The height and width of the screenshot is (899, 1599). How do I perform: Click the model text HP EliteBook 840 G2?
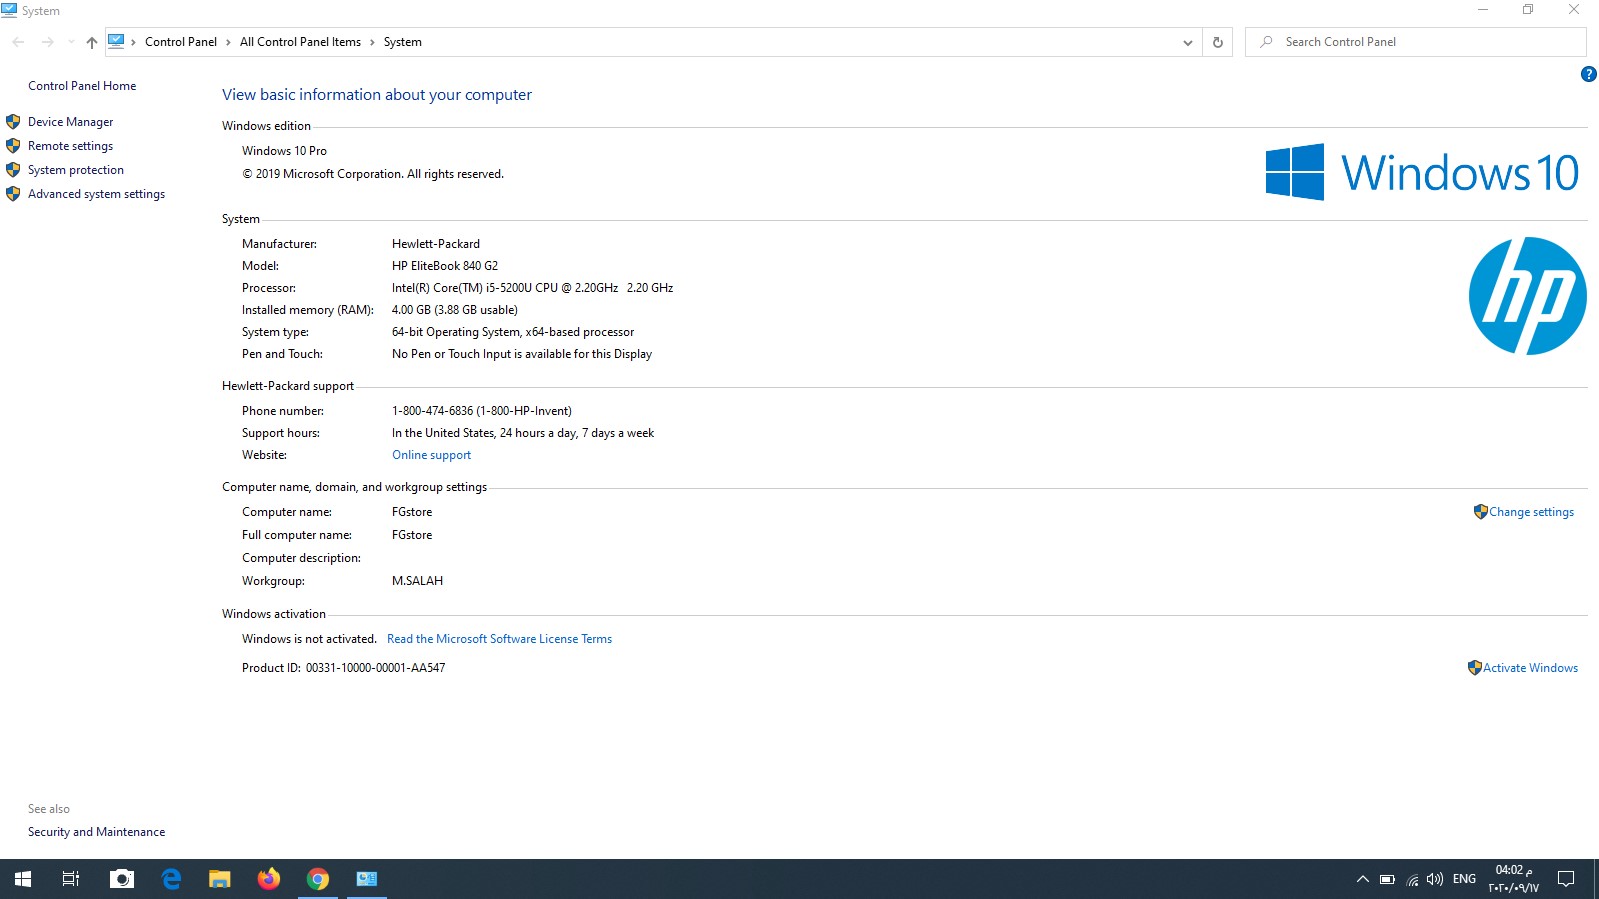tap(445, 266)
